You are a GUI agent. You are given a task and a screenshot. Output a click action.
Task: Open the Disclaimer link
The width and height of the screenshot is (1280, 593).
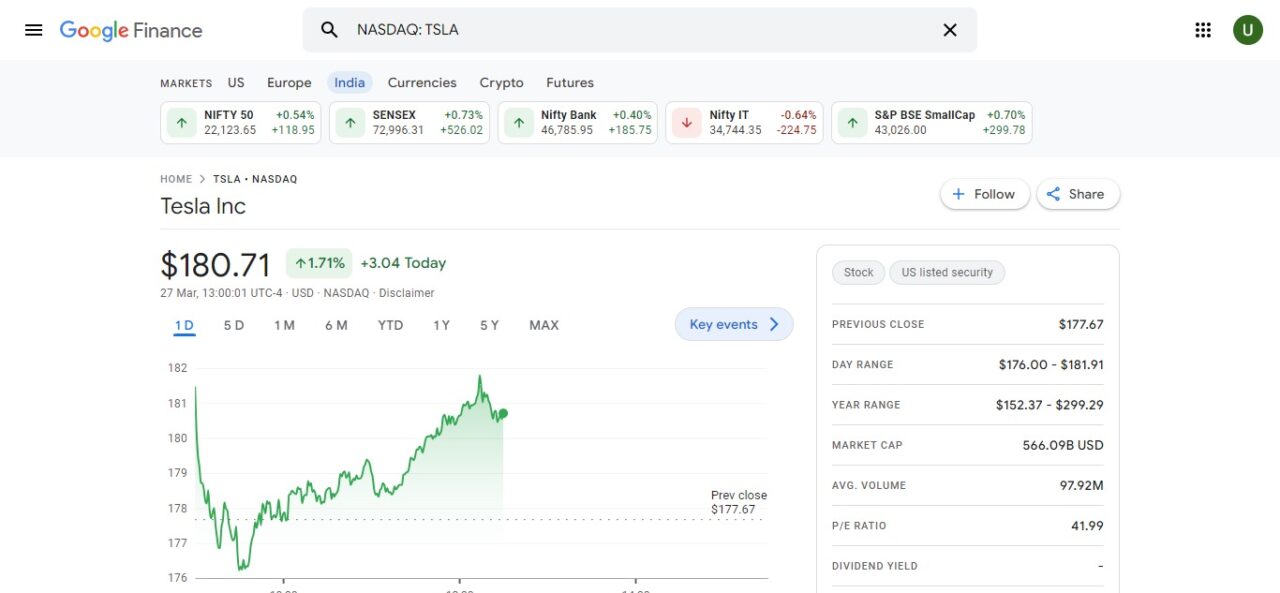click(407, 293)
